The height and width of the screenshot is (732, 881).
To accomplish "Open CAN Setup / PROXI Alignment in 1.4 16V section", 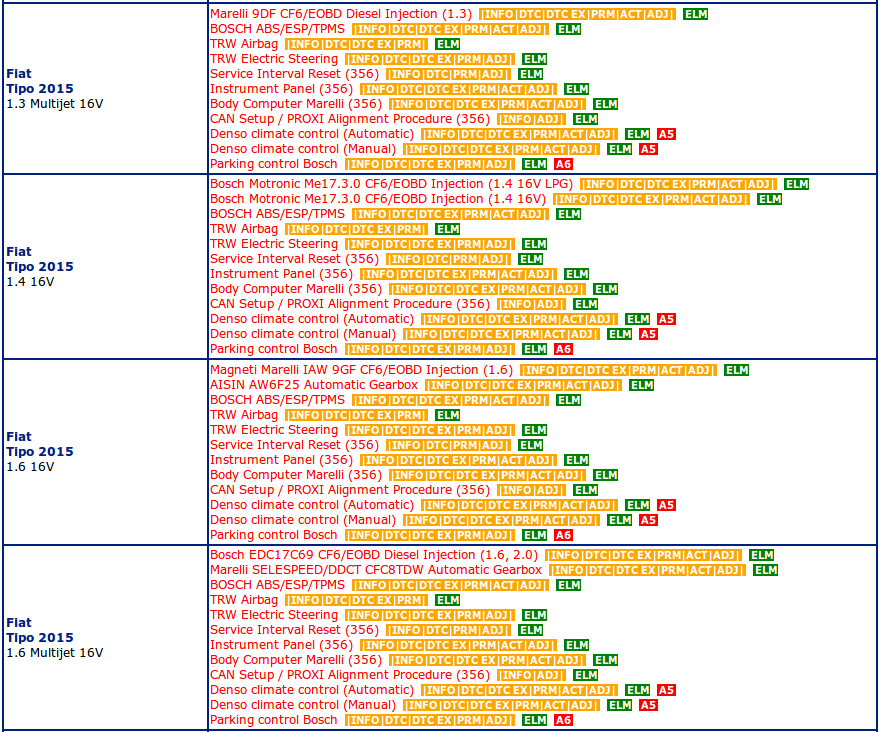I will point(349,304).
